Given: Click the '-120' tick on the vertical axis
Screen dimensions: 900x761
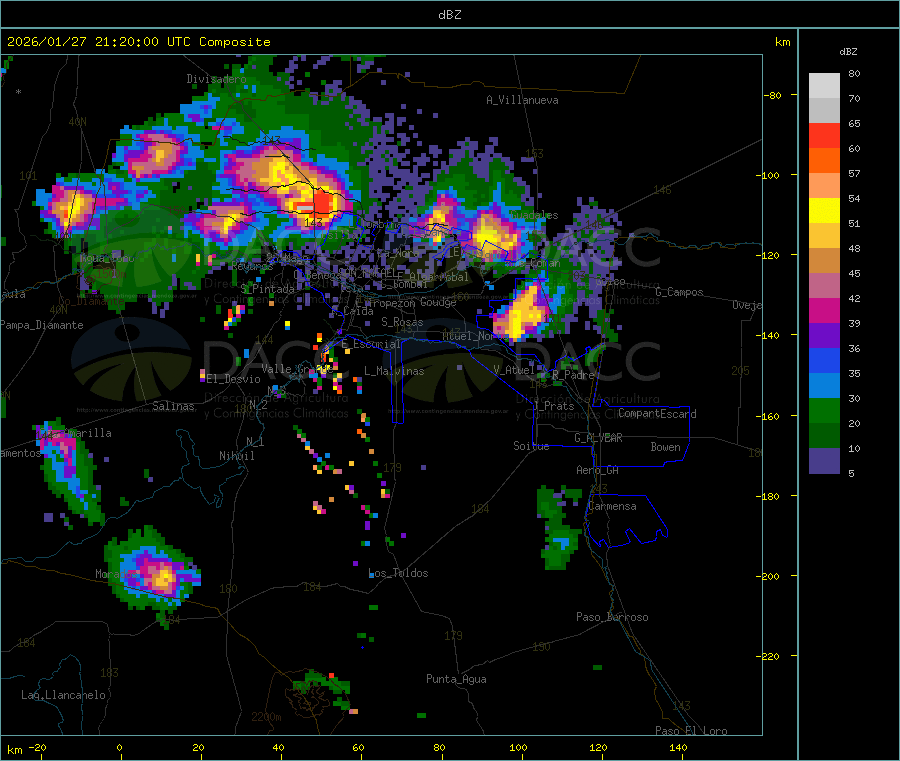Looking at the screenshot, I should 770,255.
